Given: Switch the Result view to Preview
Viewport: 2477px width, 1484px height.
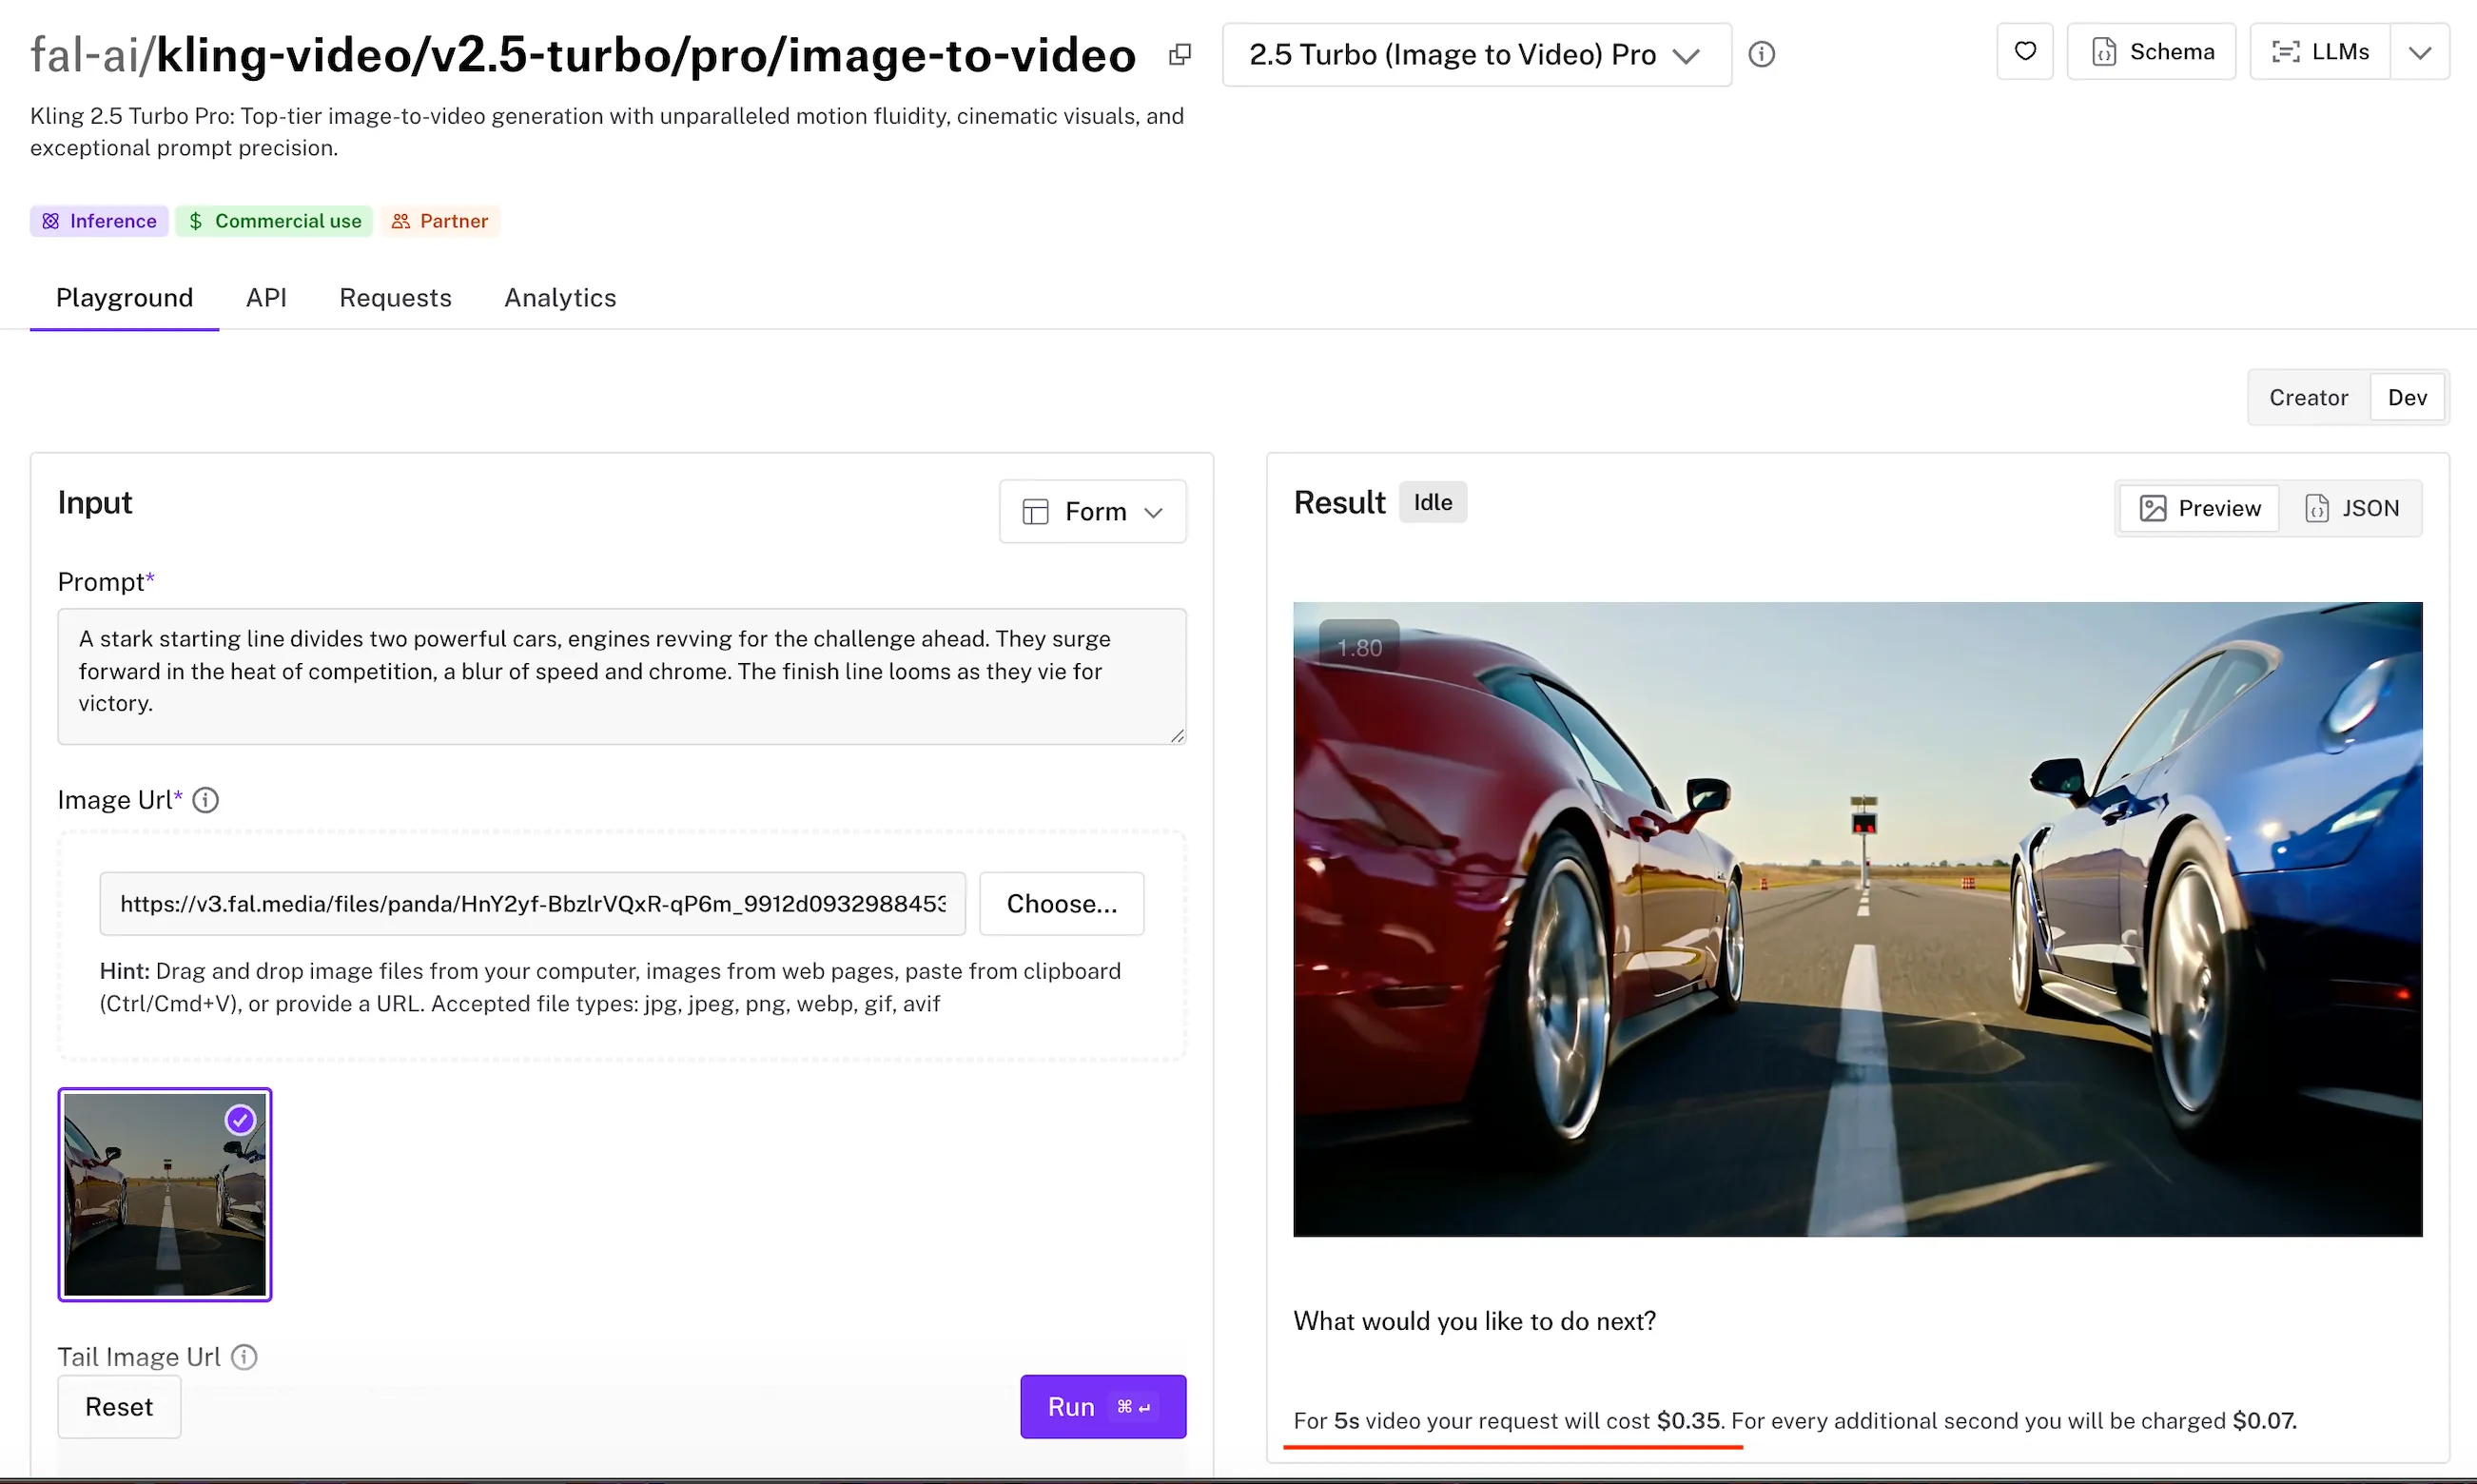Looking at the screenshot, I should point(2198,508).
